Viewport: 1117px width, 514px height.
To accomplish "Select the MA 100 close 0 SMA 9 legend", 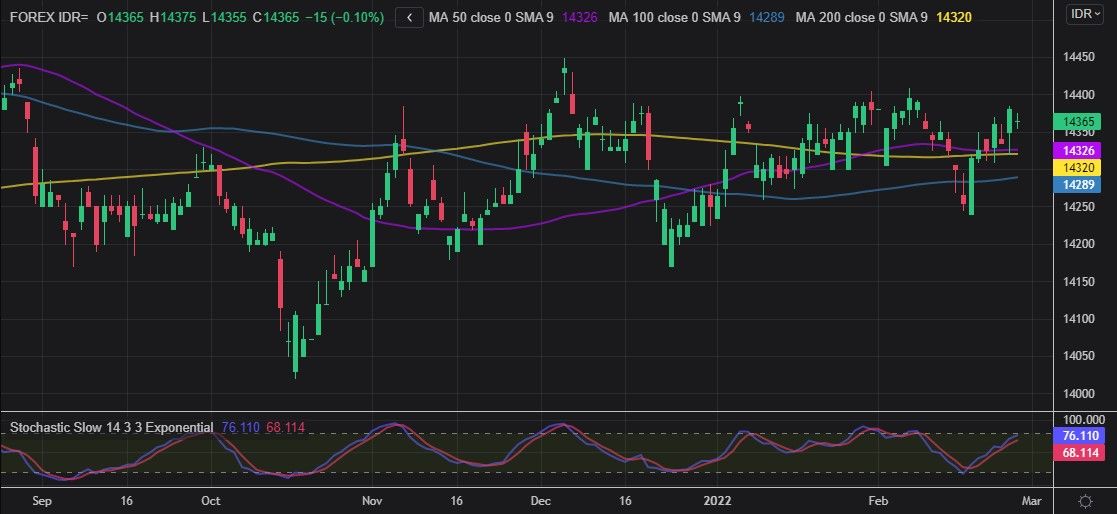I will tap(674, 18).
